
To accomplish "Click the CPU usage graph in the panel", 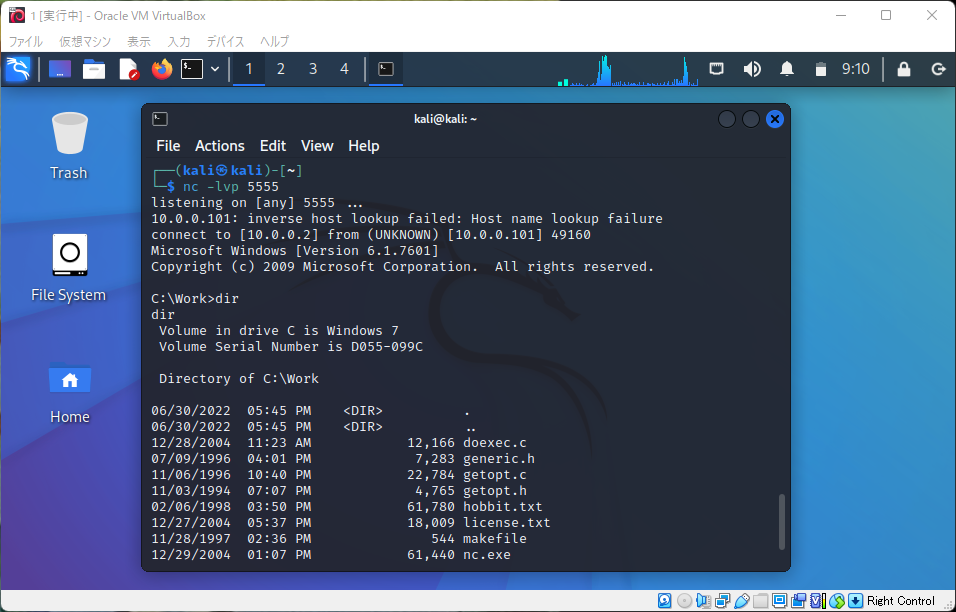I will [x=628, y=70].
